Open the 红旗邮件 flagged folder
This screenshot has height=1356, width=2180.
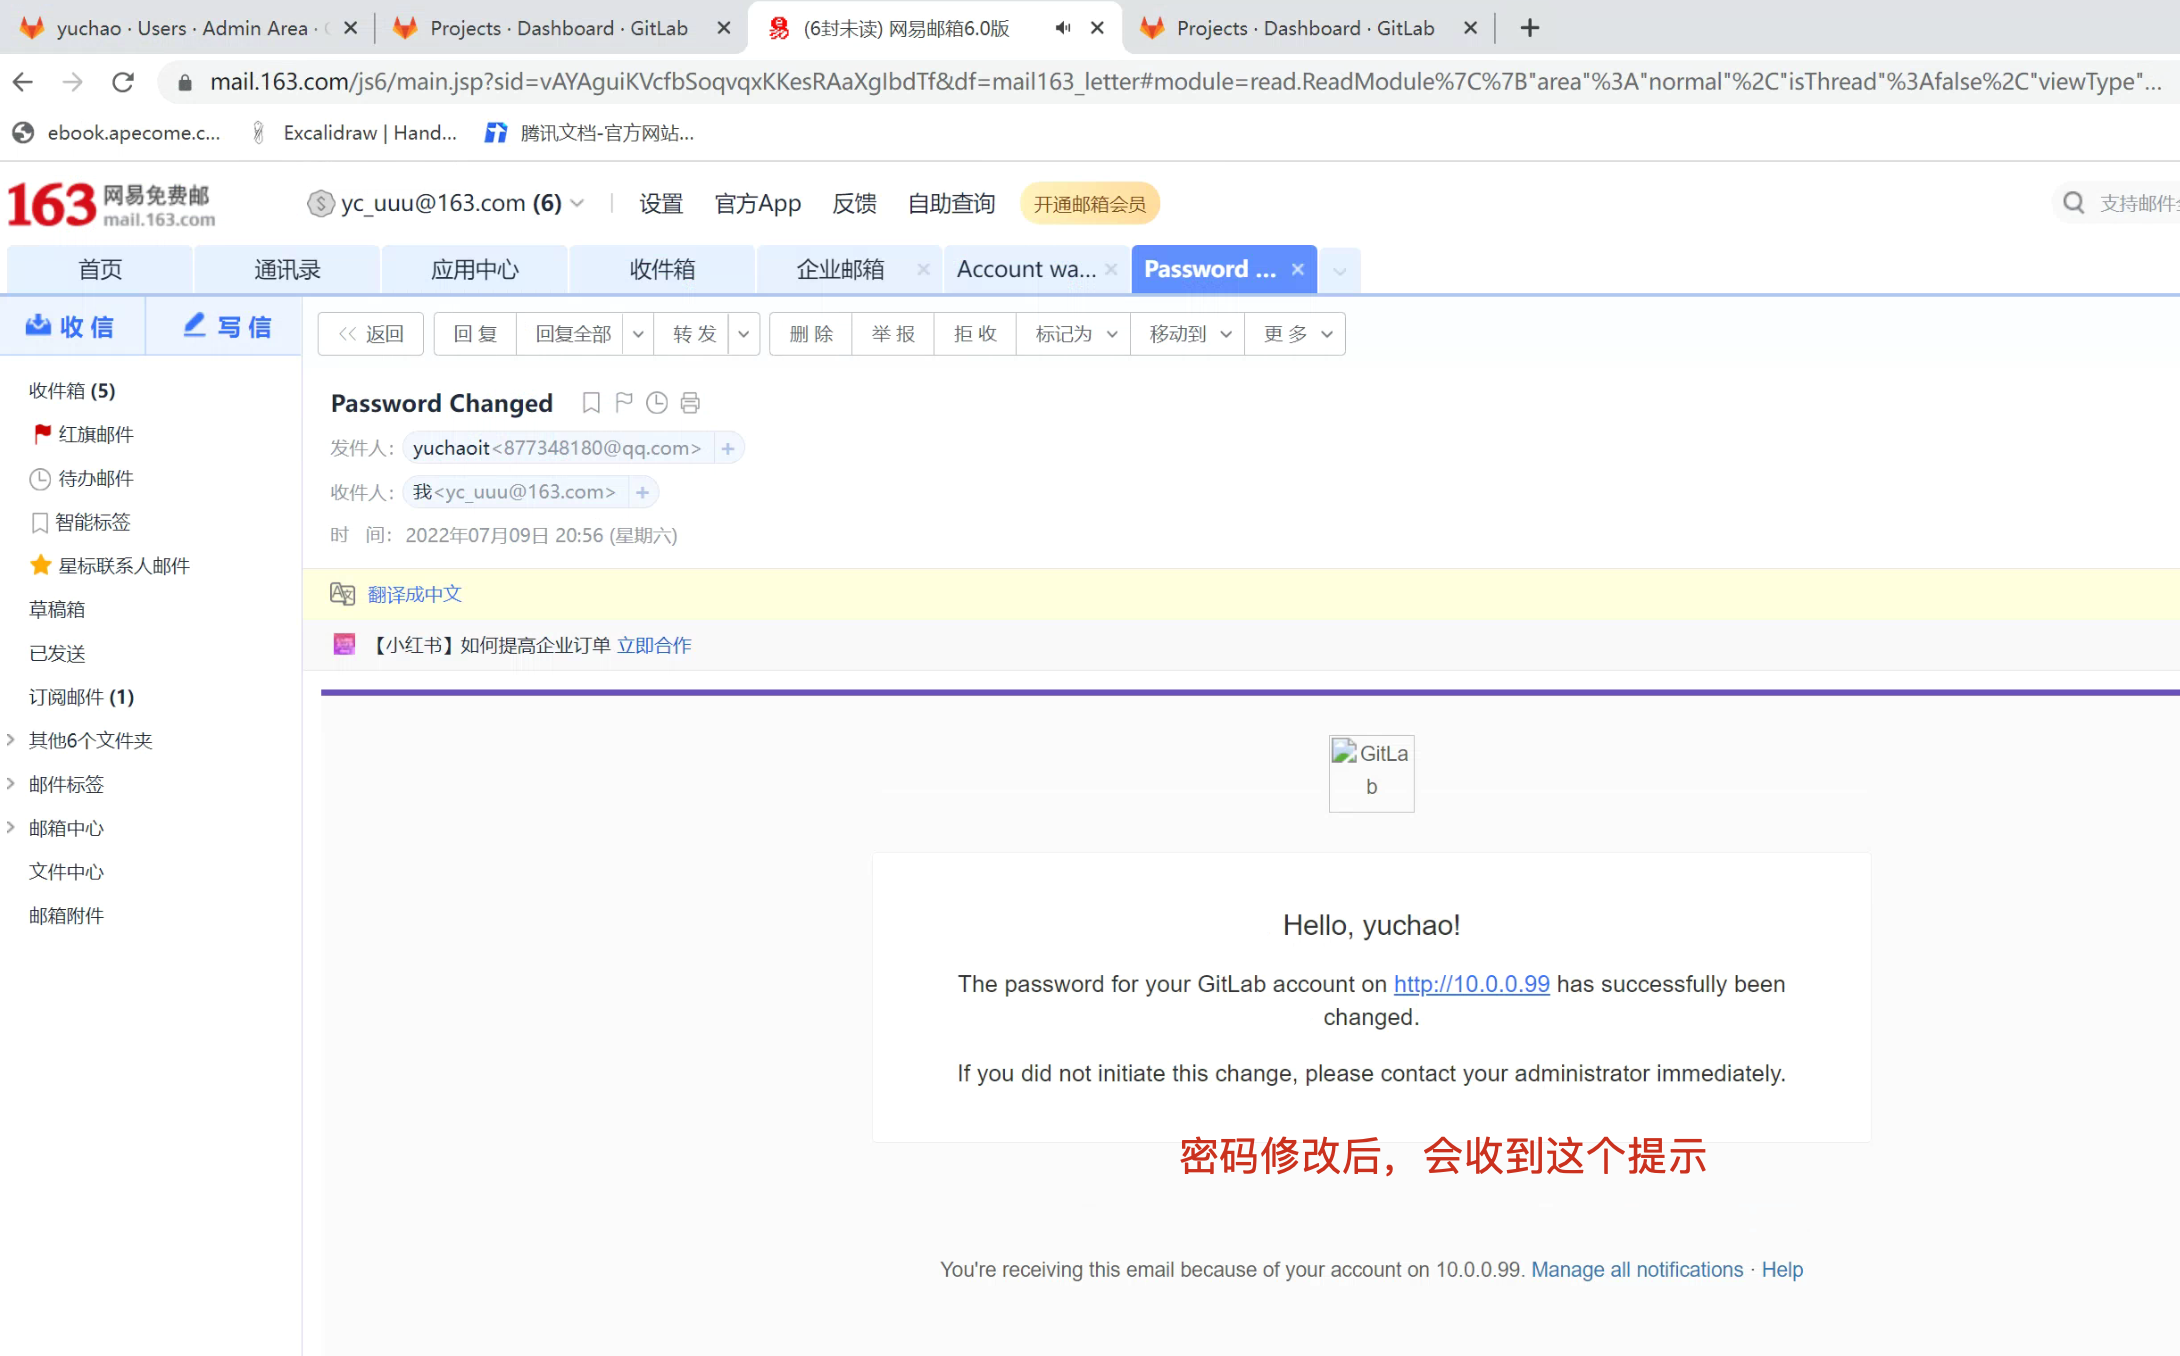click(95, 434)
